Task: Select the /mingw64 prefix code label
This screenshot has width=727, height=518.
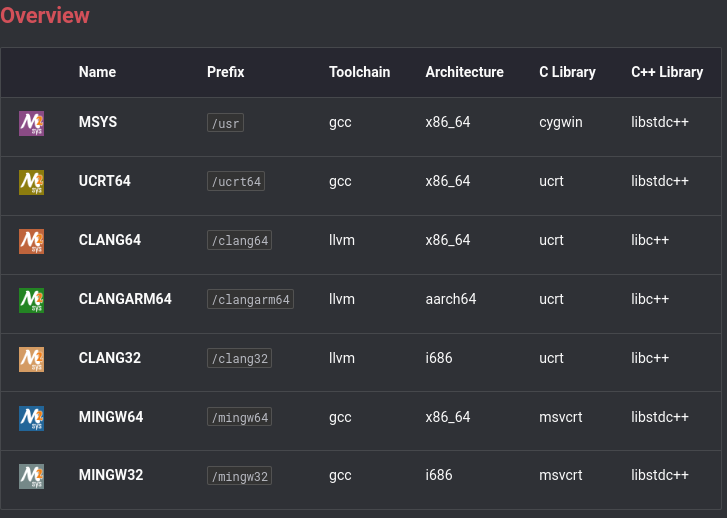Action: (239, 417)
